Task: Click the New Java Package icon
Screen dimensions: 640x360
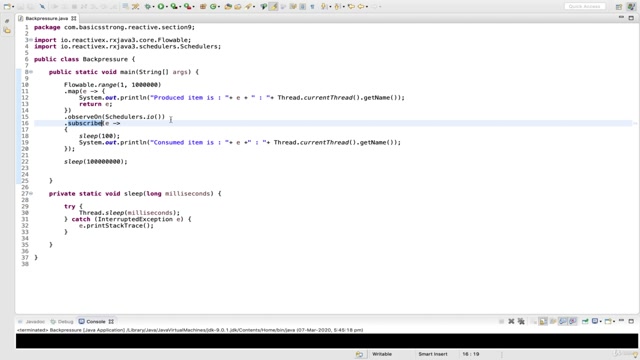Action: tap(202, 7)
